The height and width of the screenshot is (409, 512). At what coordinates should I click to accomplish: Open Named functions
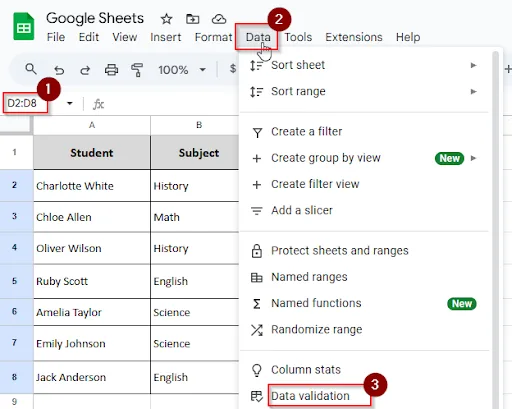(364, 303)
